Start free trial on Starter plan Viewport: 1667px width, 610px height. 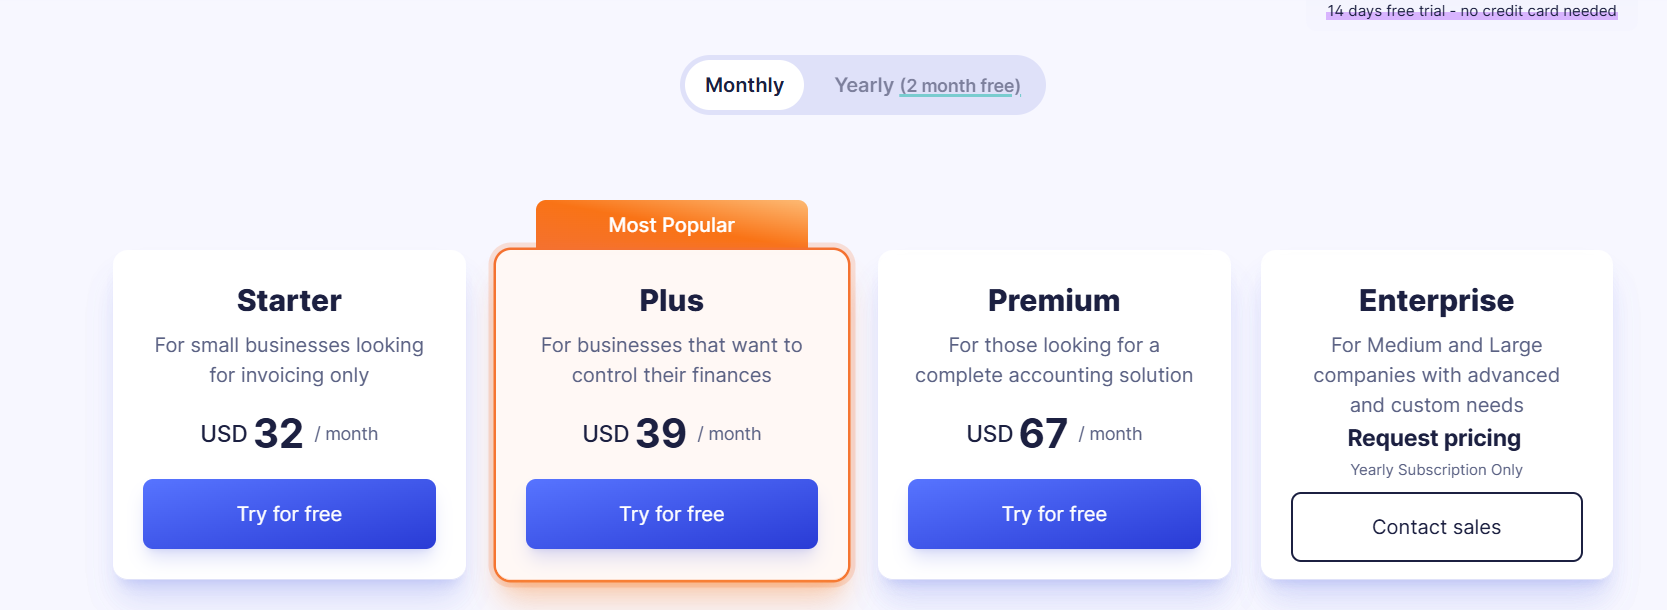tap(289, 514)
